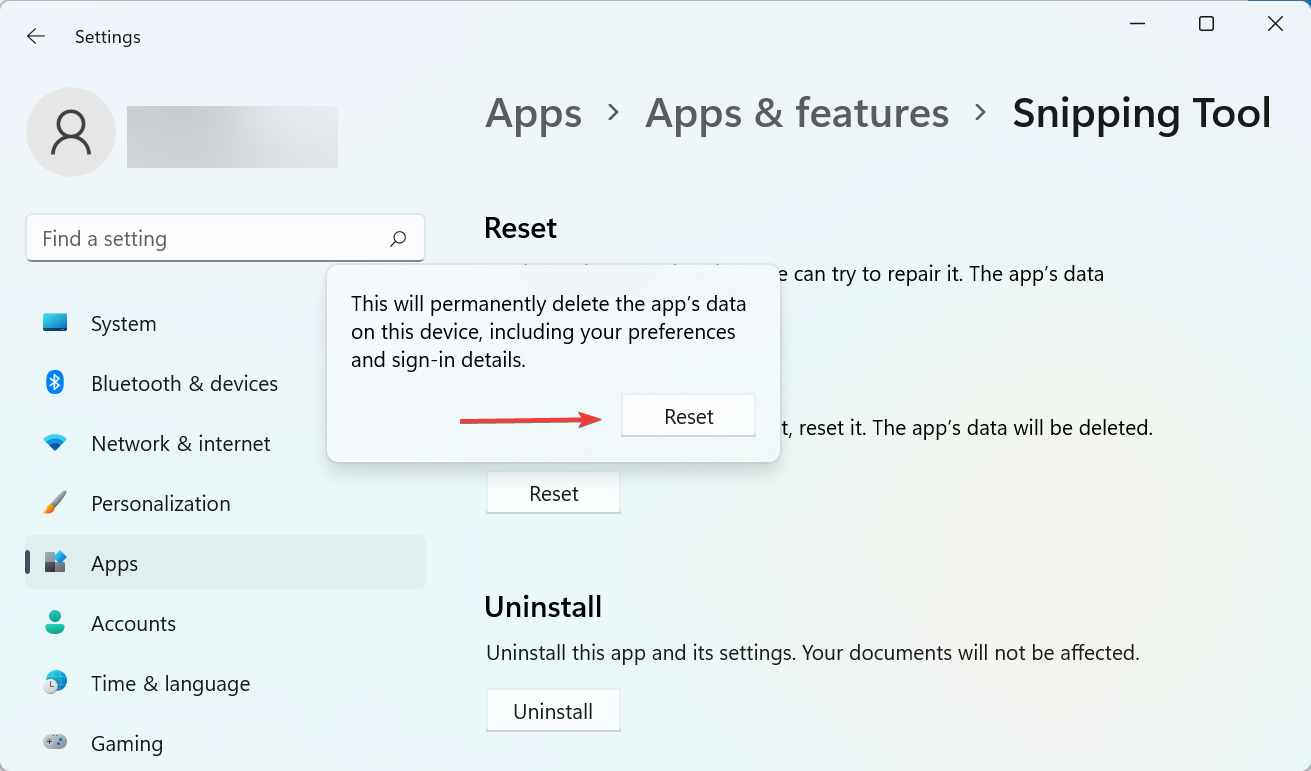This screenshot has height=771, width=1311.
Task: Click inside the Find a setting box
Action: (200, 238)
